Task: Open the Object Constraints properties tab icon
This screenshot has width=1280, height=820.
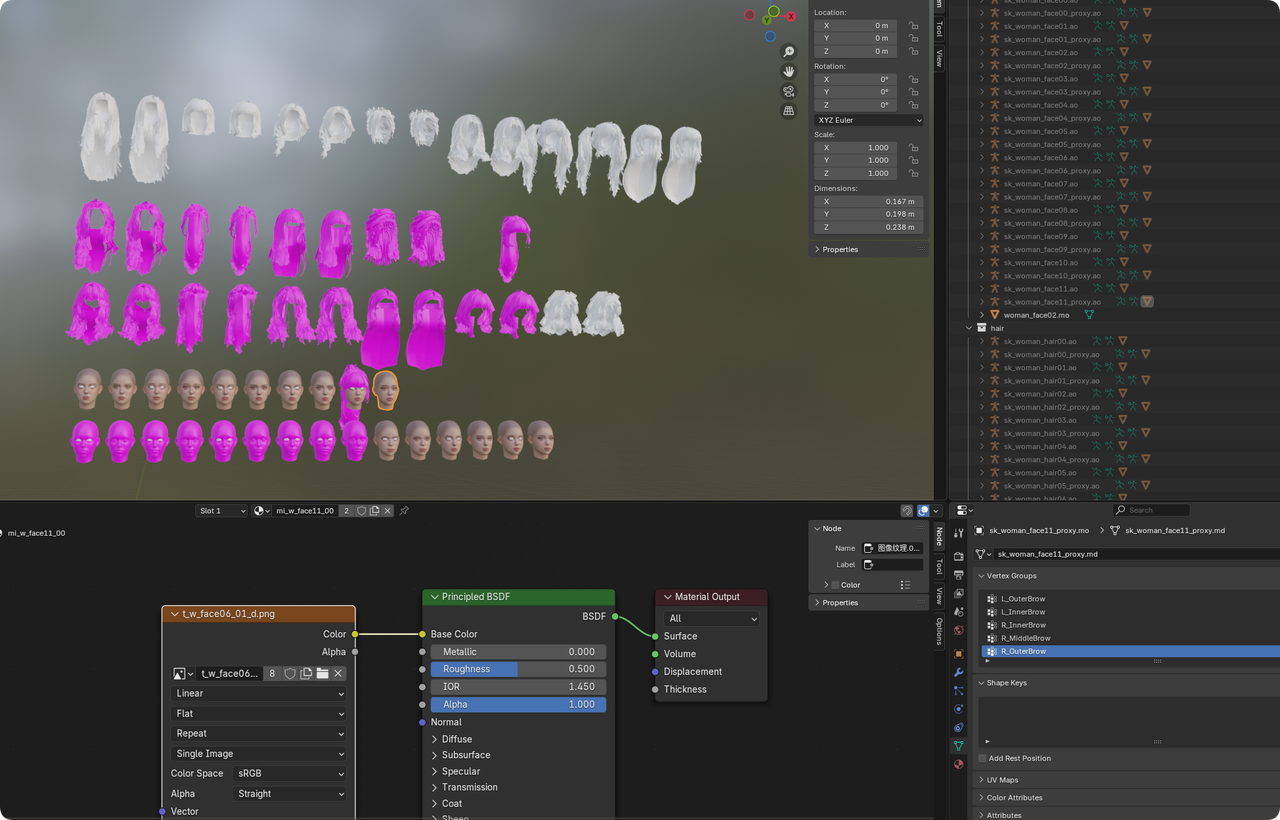Action: click(959, 727)
